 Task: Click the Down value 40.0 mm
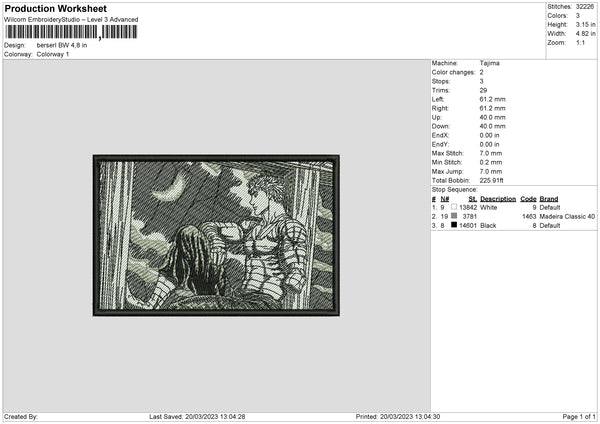pyautogui.click(x=492, y=126)
